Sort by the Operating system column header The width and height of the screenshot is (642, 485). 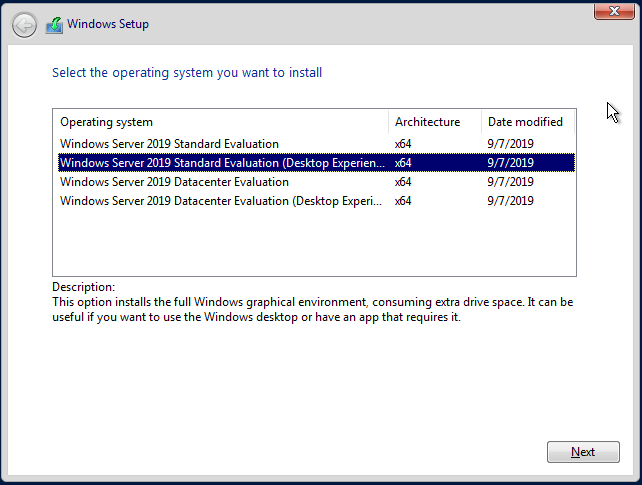221,122
